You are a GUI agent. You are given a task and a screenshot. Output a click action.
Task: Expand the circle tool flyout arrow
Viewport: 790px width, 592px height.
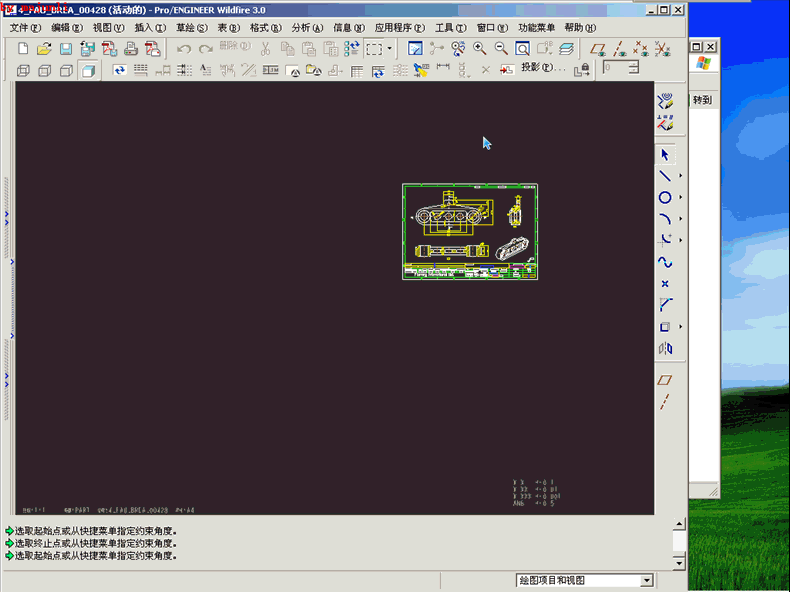(x=680, y=198)
